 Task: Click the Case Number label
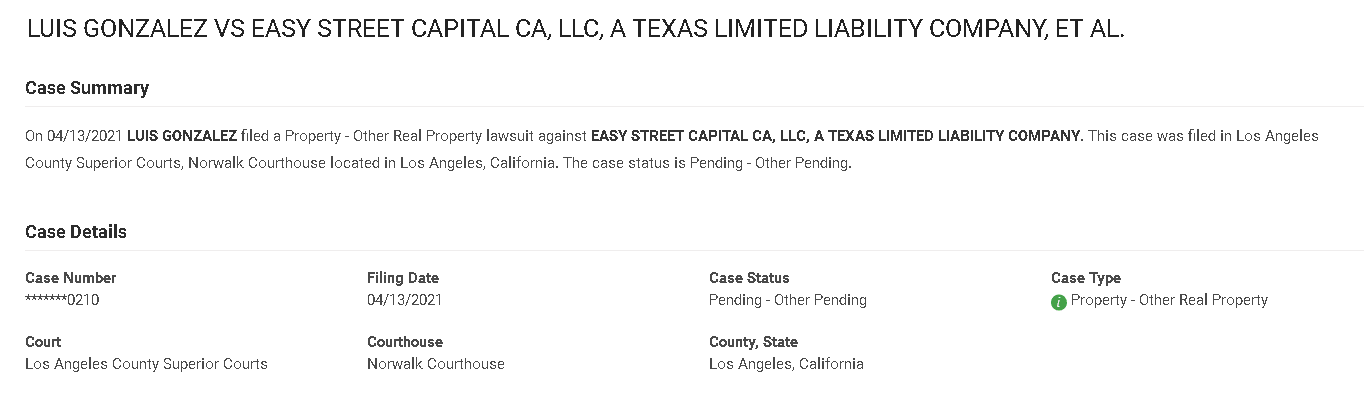click(71, 278)
